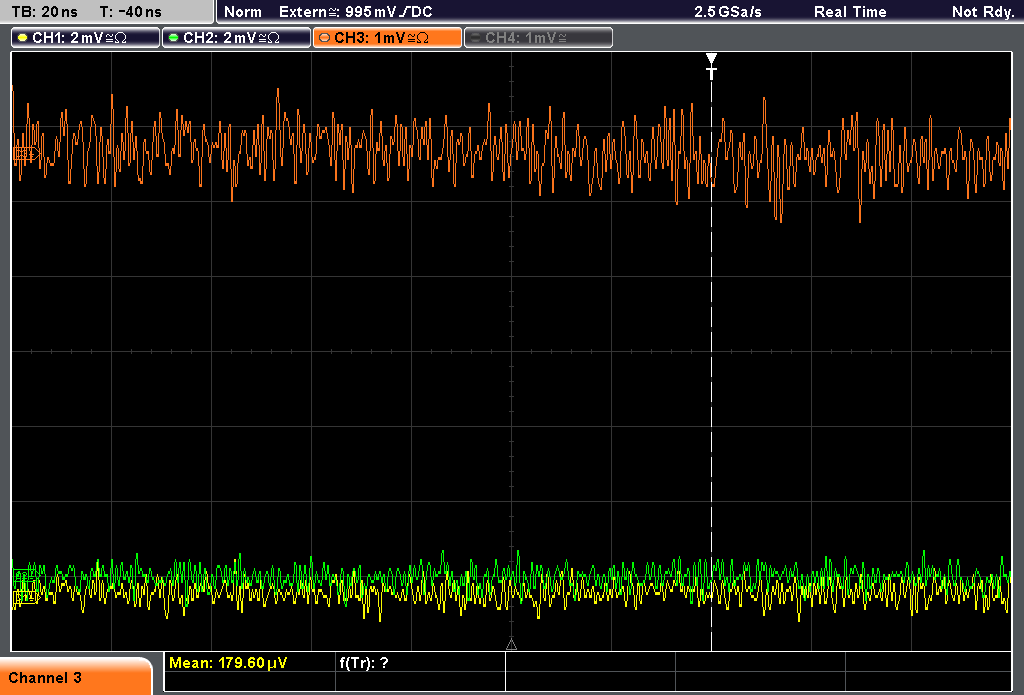
Task: Select the CH1: 2 mV channel button
Action: (86, 38)
